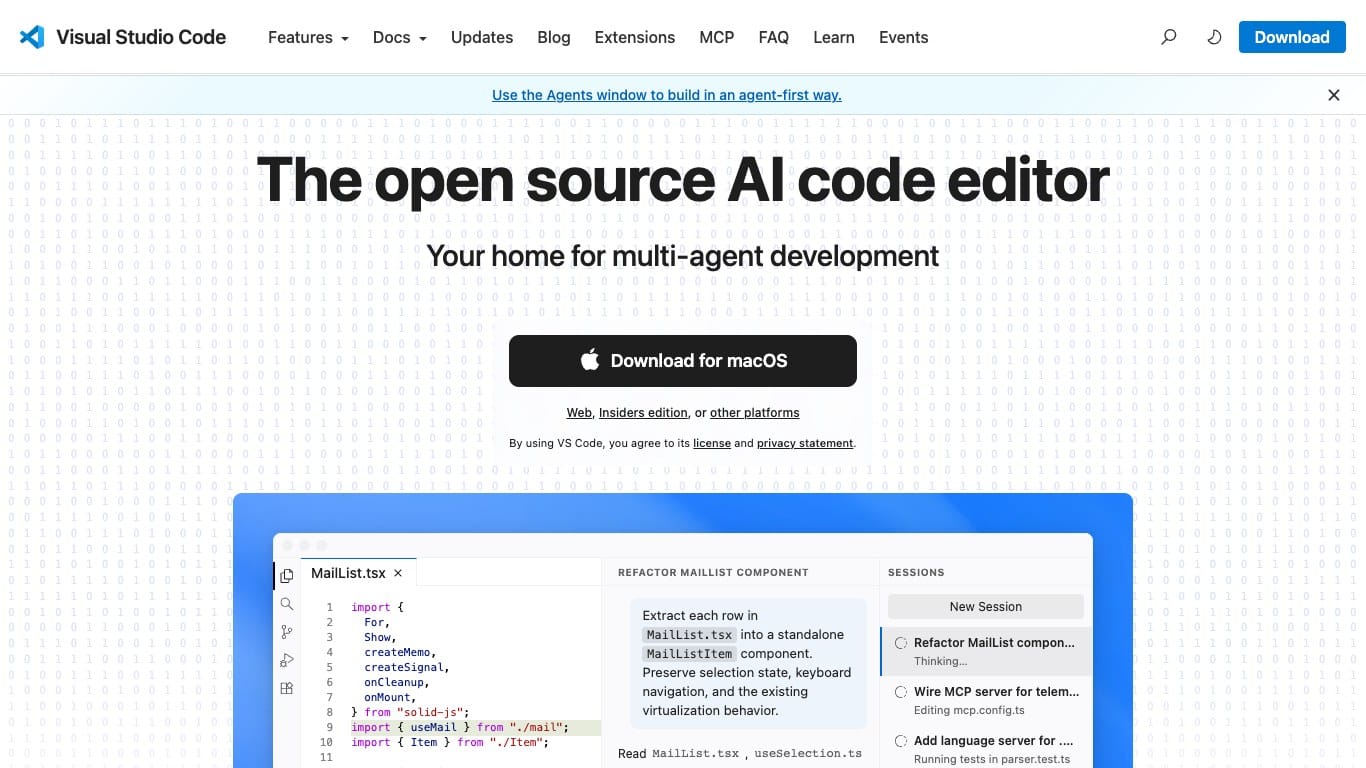Click the status icon beside Wire MCP server session

(901, 692)
